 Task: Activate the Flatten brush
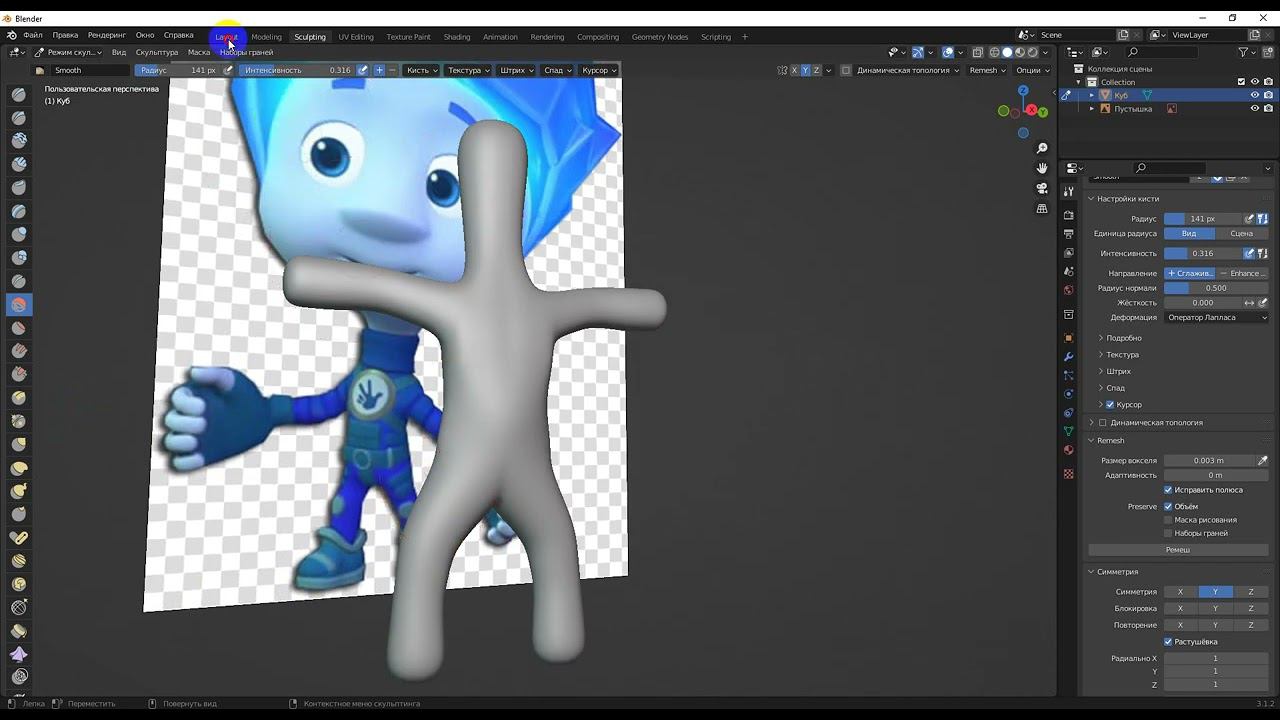point(19,327)
